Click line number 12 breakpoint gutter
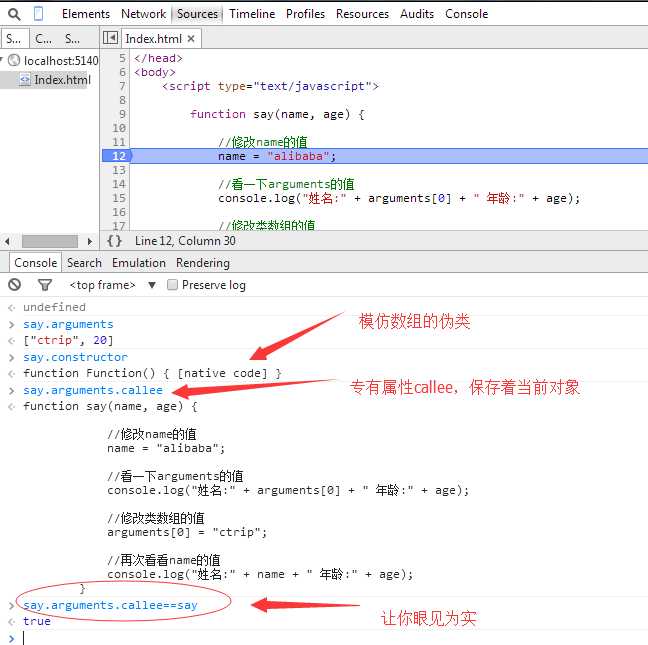The image size is (648, 645). [x=119, y=156]
